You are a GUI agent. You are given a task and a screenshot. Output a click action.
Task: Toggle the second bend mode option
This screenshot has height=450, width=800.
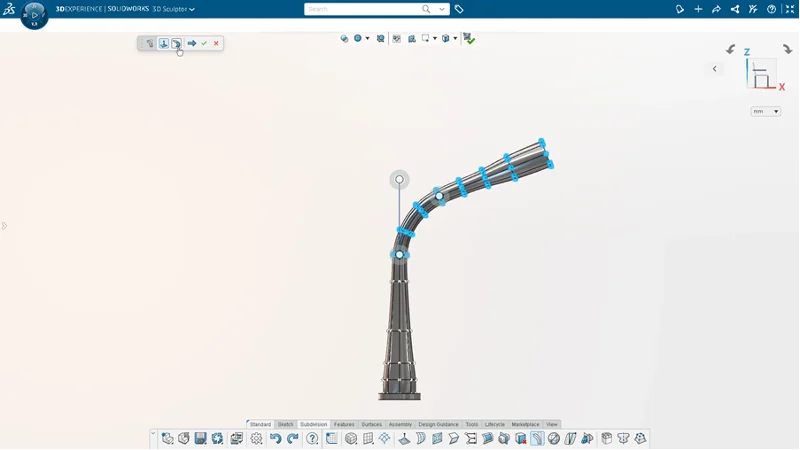pos(176,43)
